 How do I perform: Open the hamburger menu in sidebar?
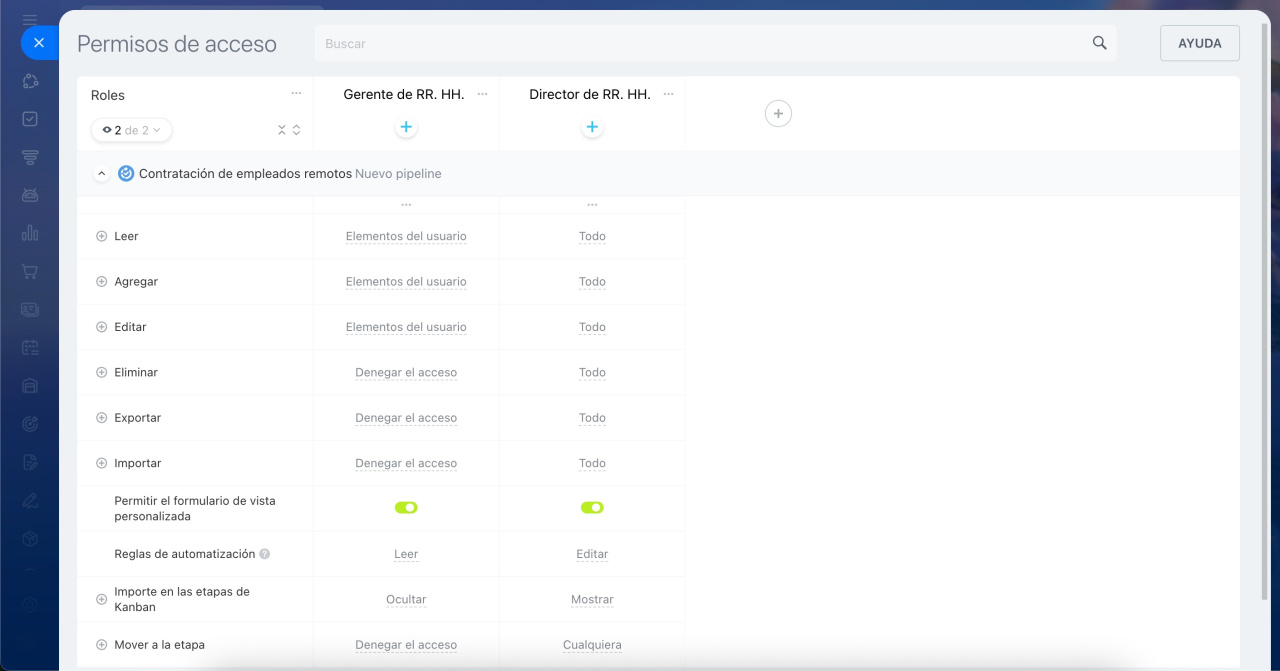(x=30, y=18)
